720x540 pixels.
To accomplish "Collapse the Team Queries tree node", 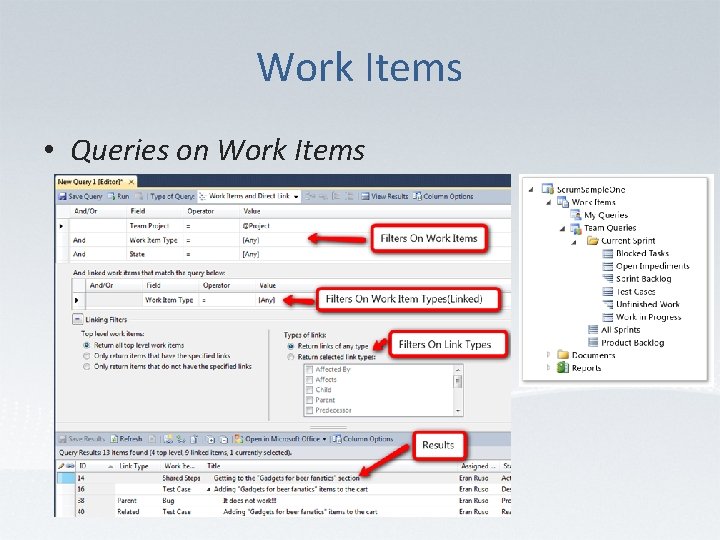I will pos(562,228).
